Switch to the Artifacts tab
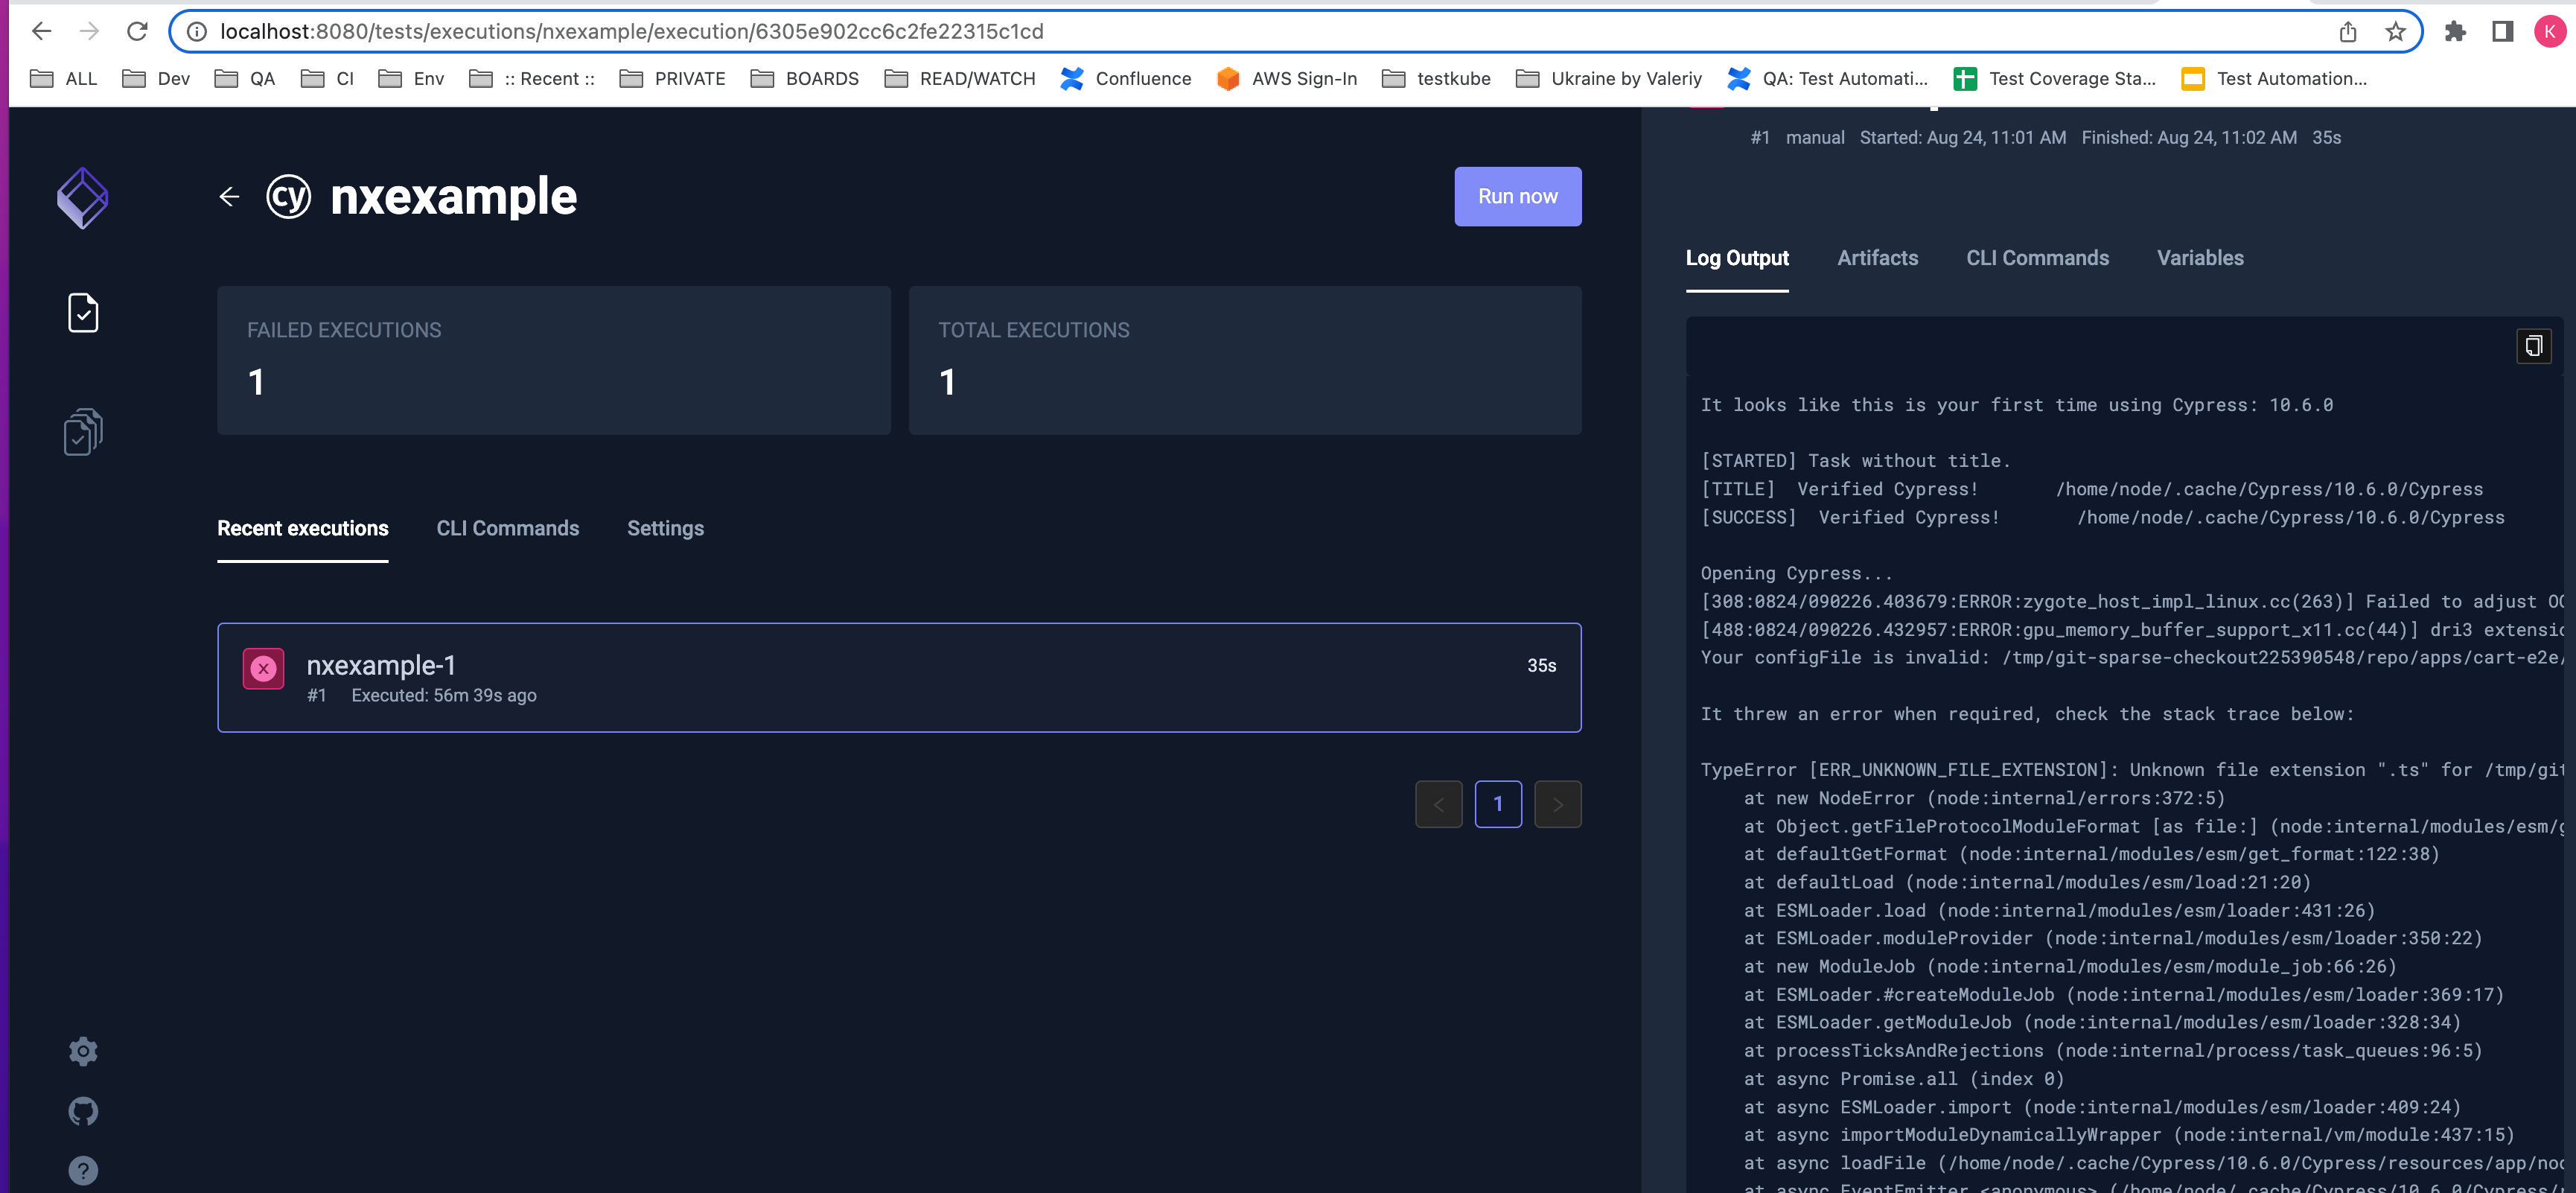2576x1193 pixels. (x=1877, y=258)
